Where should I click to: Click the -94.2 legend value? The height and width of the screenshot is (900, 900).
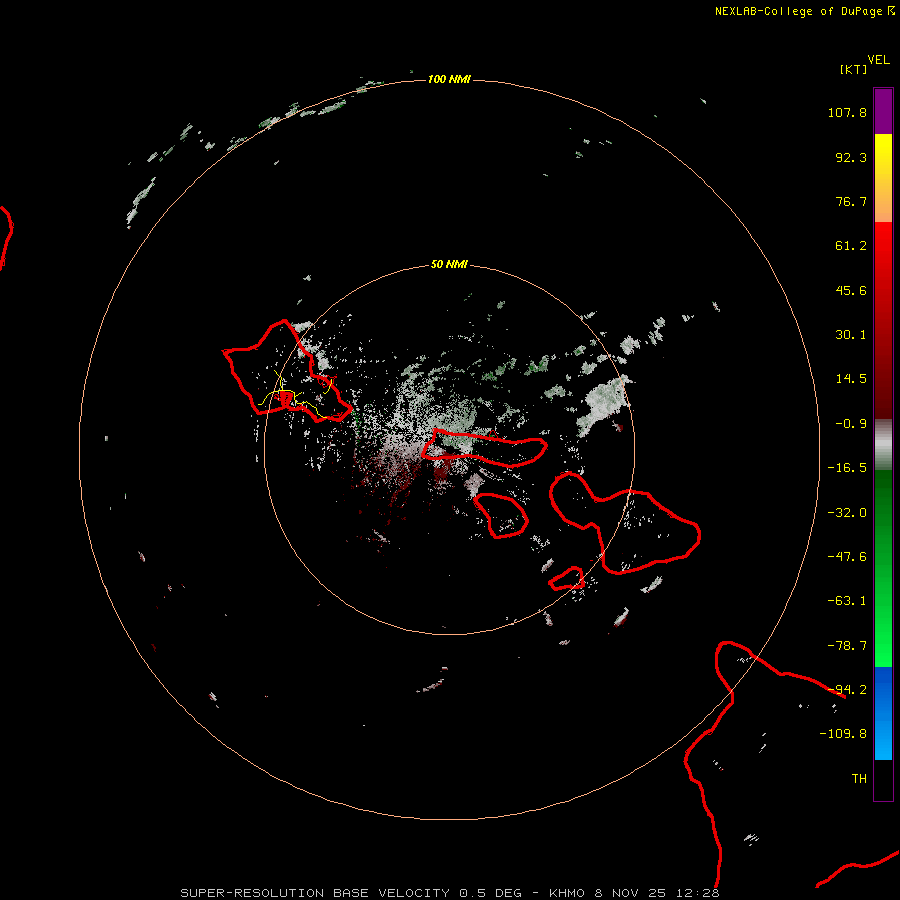[x=847, y=690]
